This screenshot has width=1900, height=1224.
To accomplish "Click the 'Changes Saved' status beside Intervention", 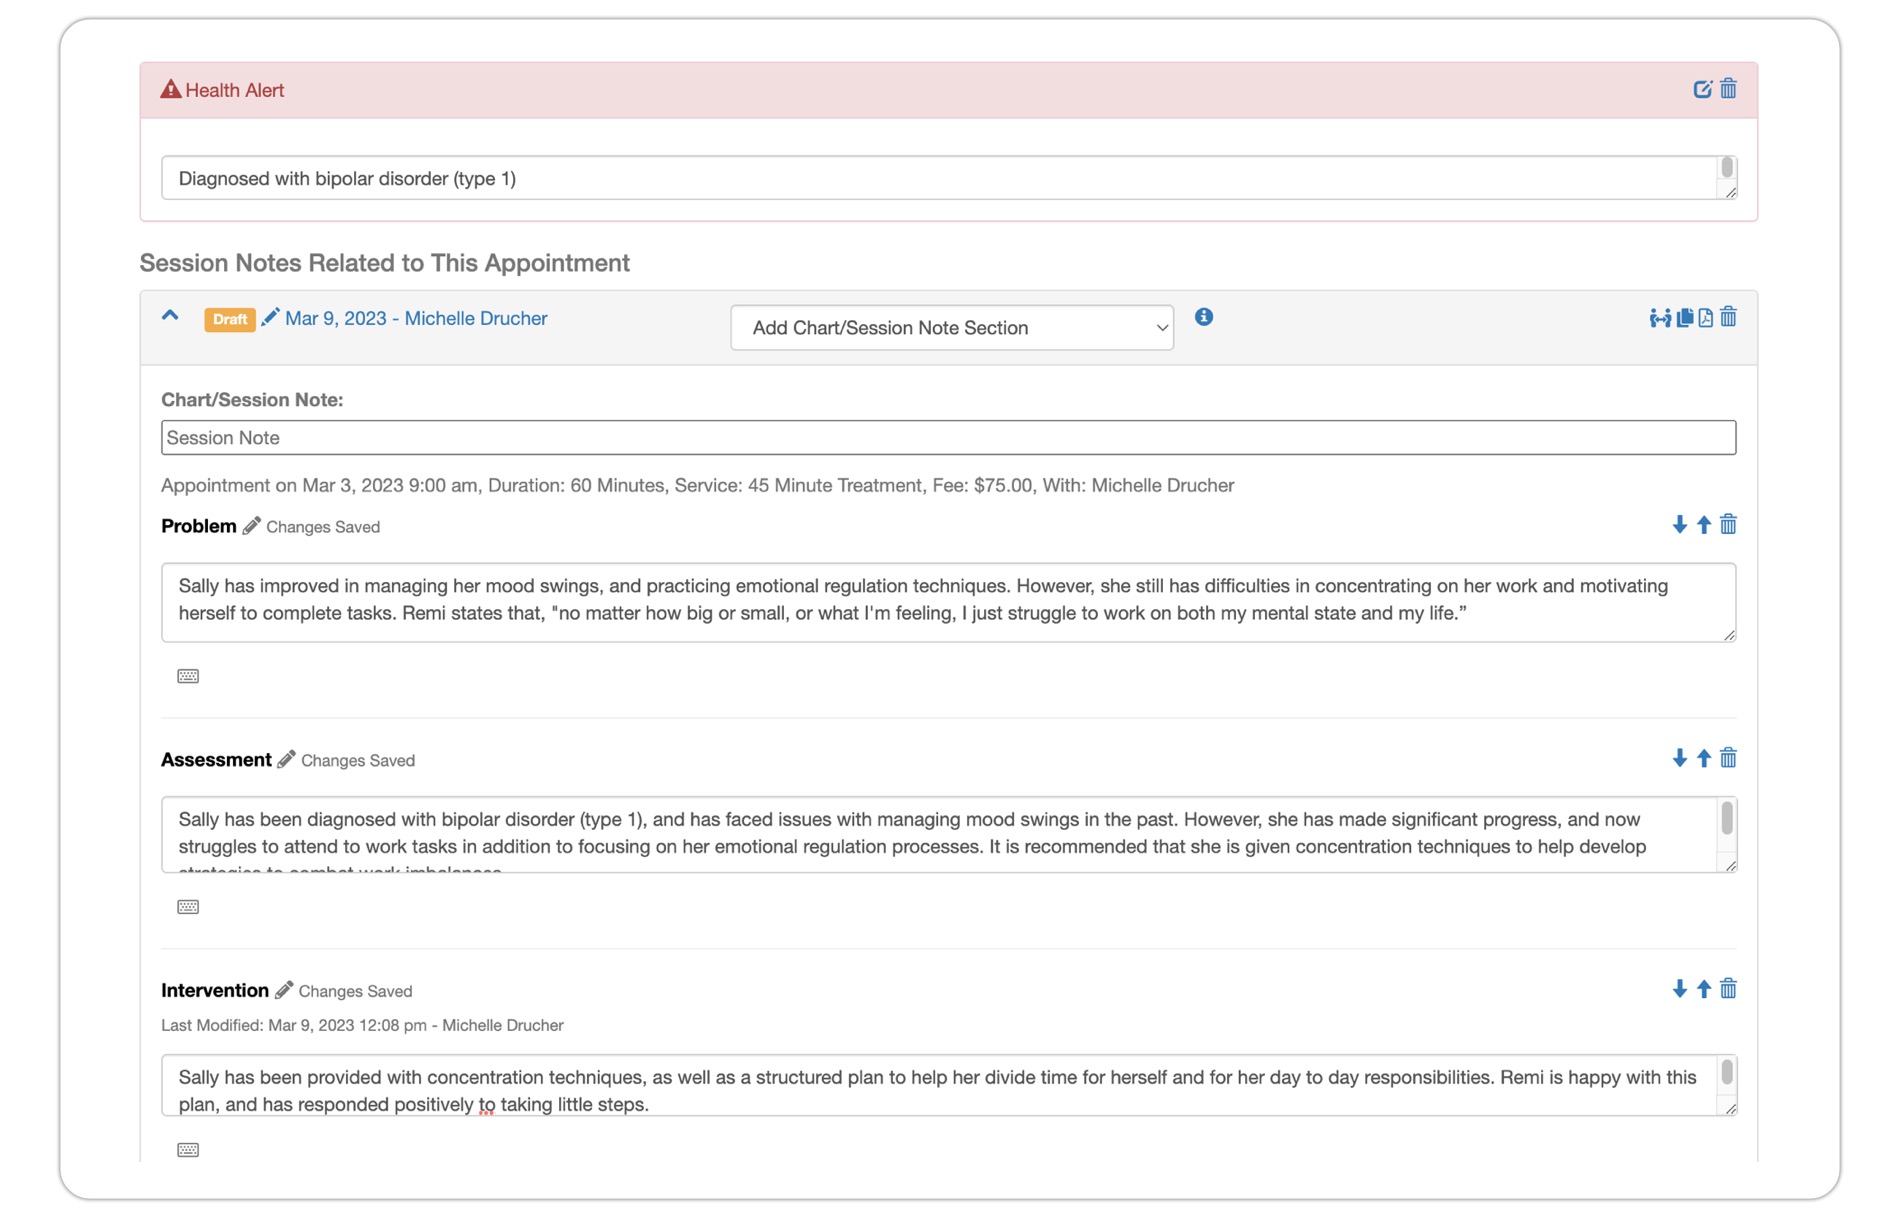I will tap(355, 991).
